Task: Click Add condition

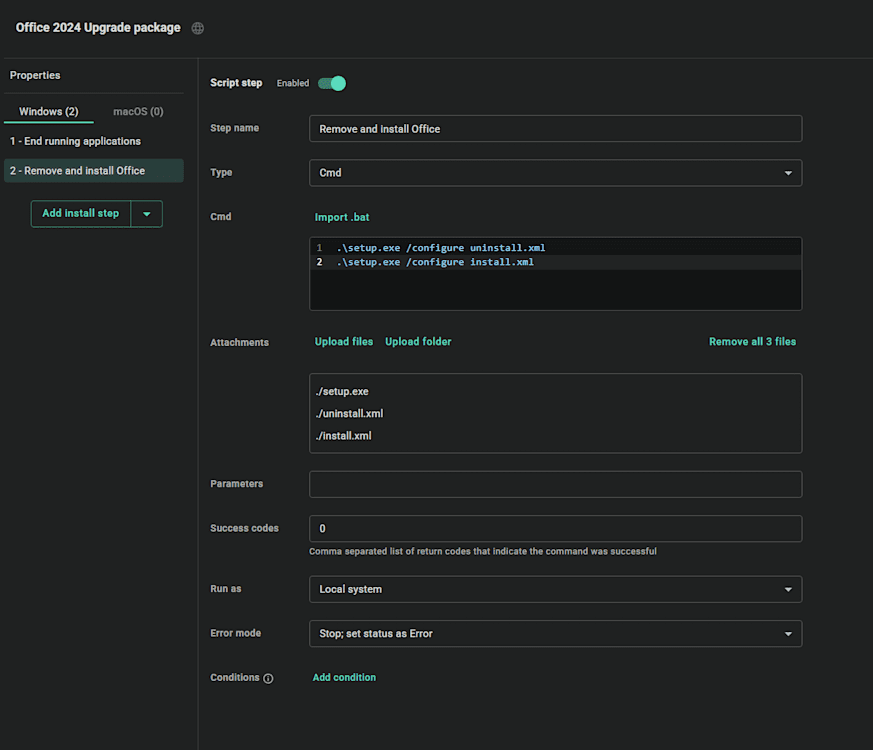Action: point(344,677)
